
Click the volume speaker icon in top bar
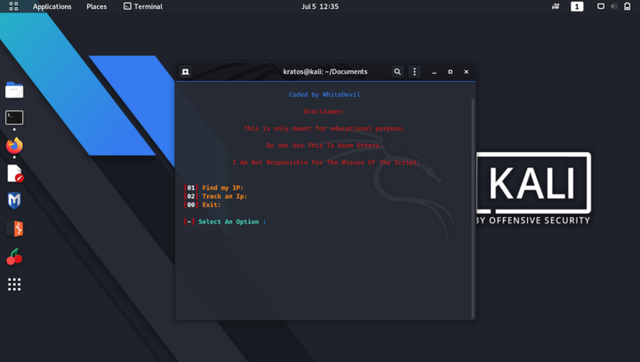[614, 6]
